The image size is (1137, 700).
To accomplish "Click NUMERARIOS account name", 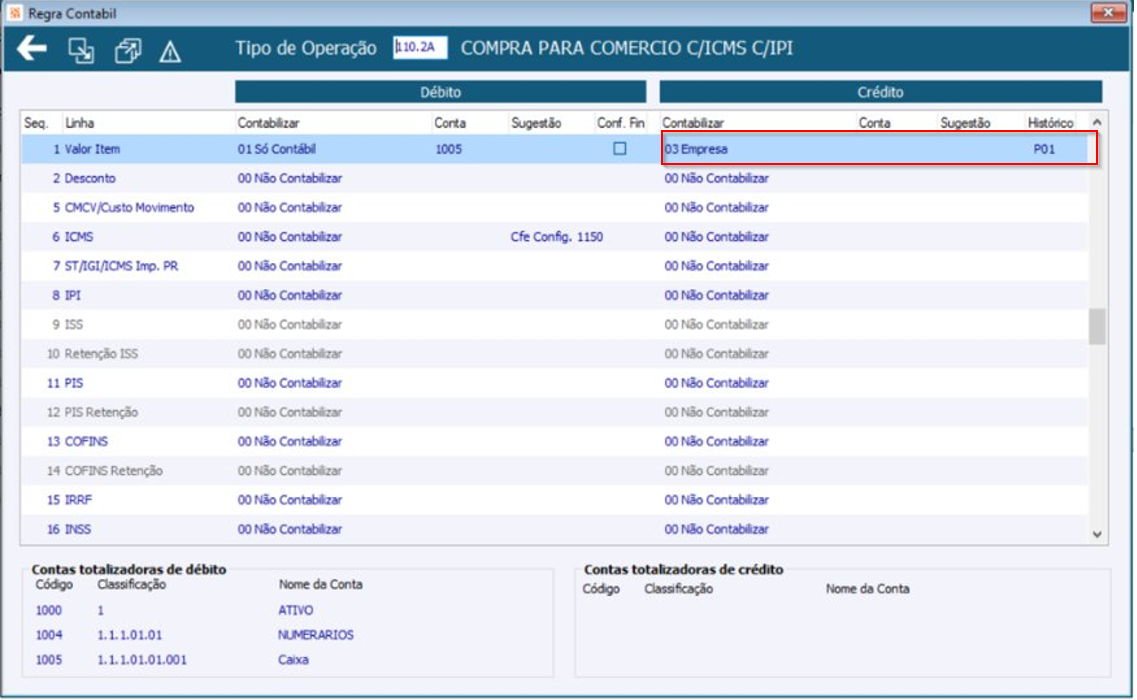I will tap(316, 635).
